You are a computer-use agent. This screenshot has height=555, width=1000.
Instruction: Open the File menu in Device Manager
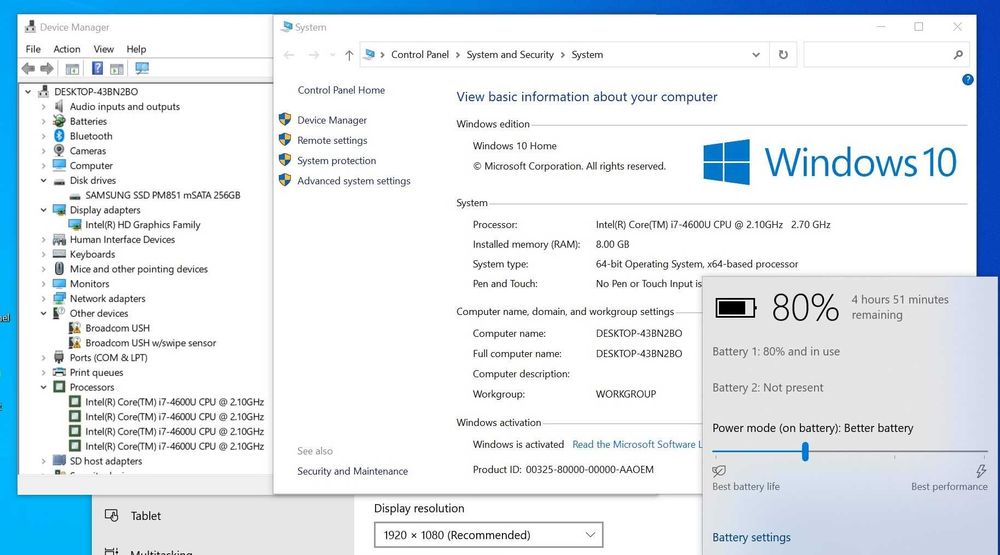coord(33,49)
